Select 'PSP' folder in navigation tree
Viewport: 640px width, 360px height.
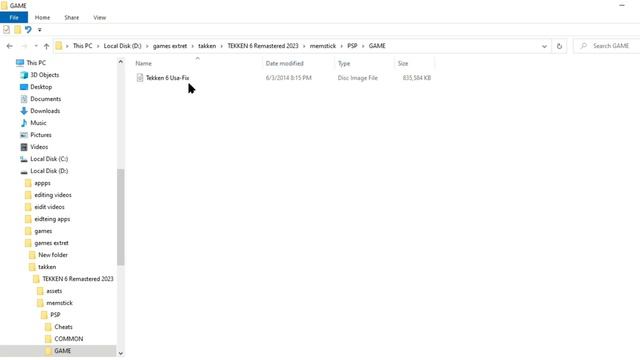(x=55, y=315)
